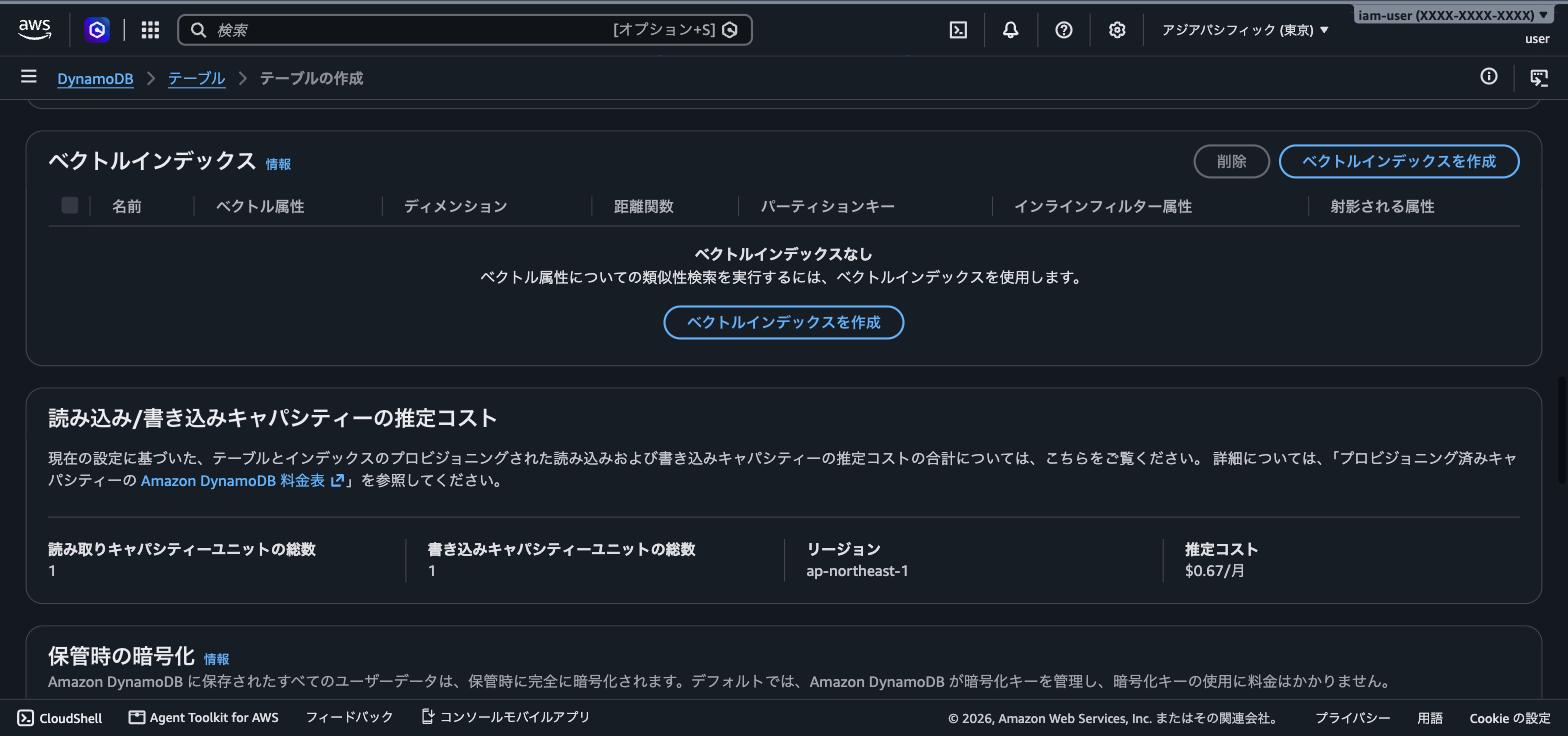1568x736 pixels.
Task: Click テーブルの作成 breadcrumb text
Action: pos(311,78)
